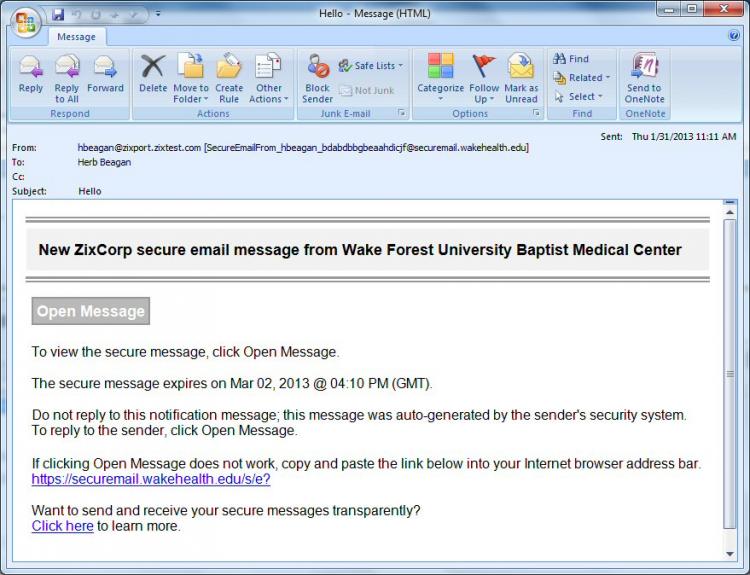Open Quick Access Toolbar customize arrow
The image size is (750, 575).
tap(158, 14)
